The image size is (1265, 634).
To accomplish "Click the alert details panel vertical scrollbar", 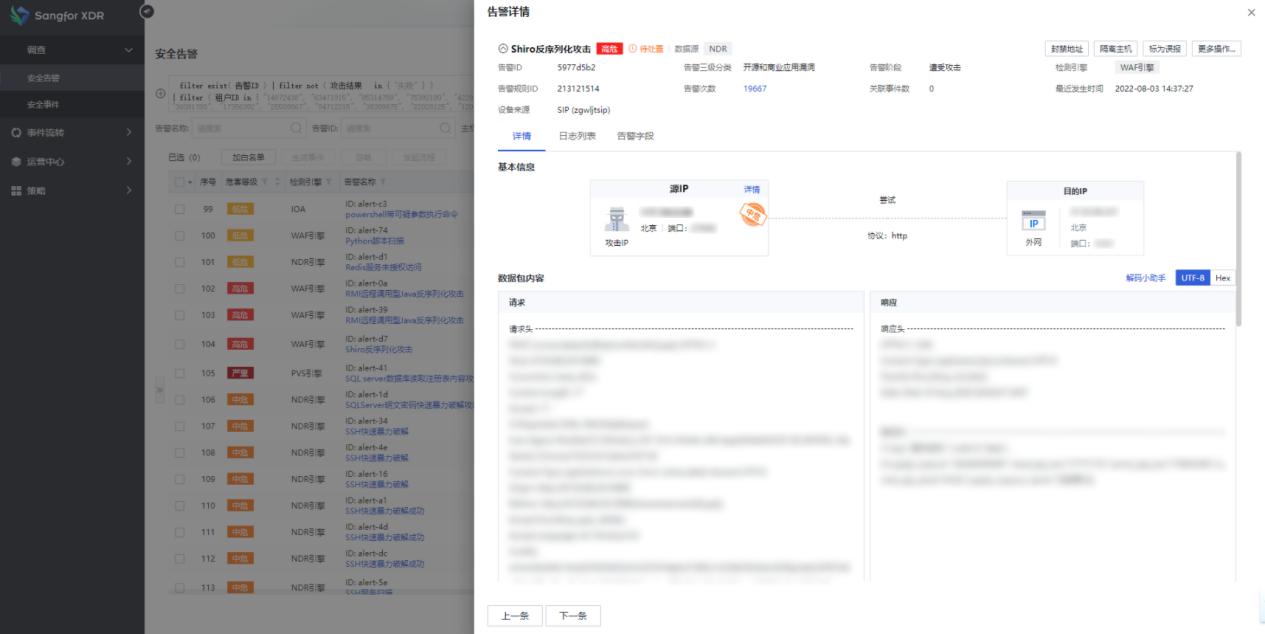I will coord(1240,240).
